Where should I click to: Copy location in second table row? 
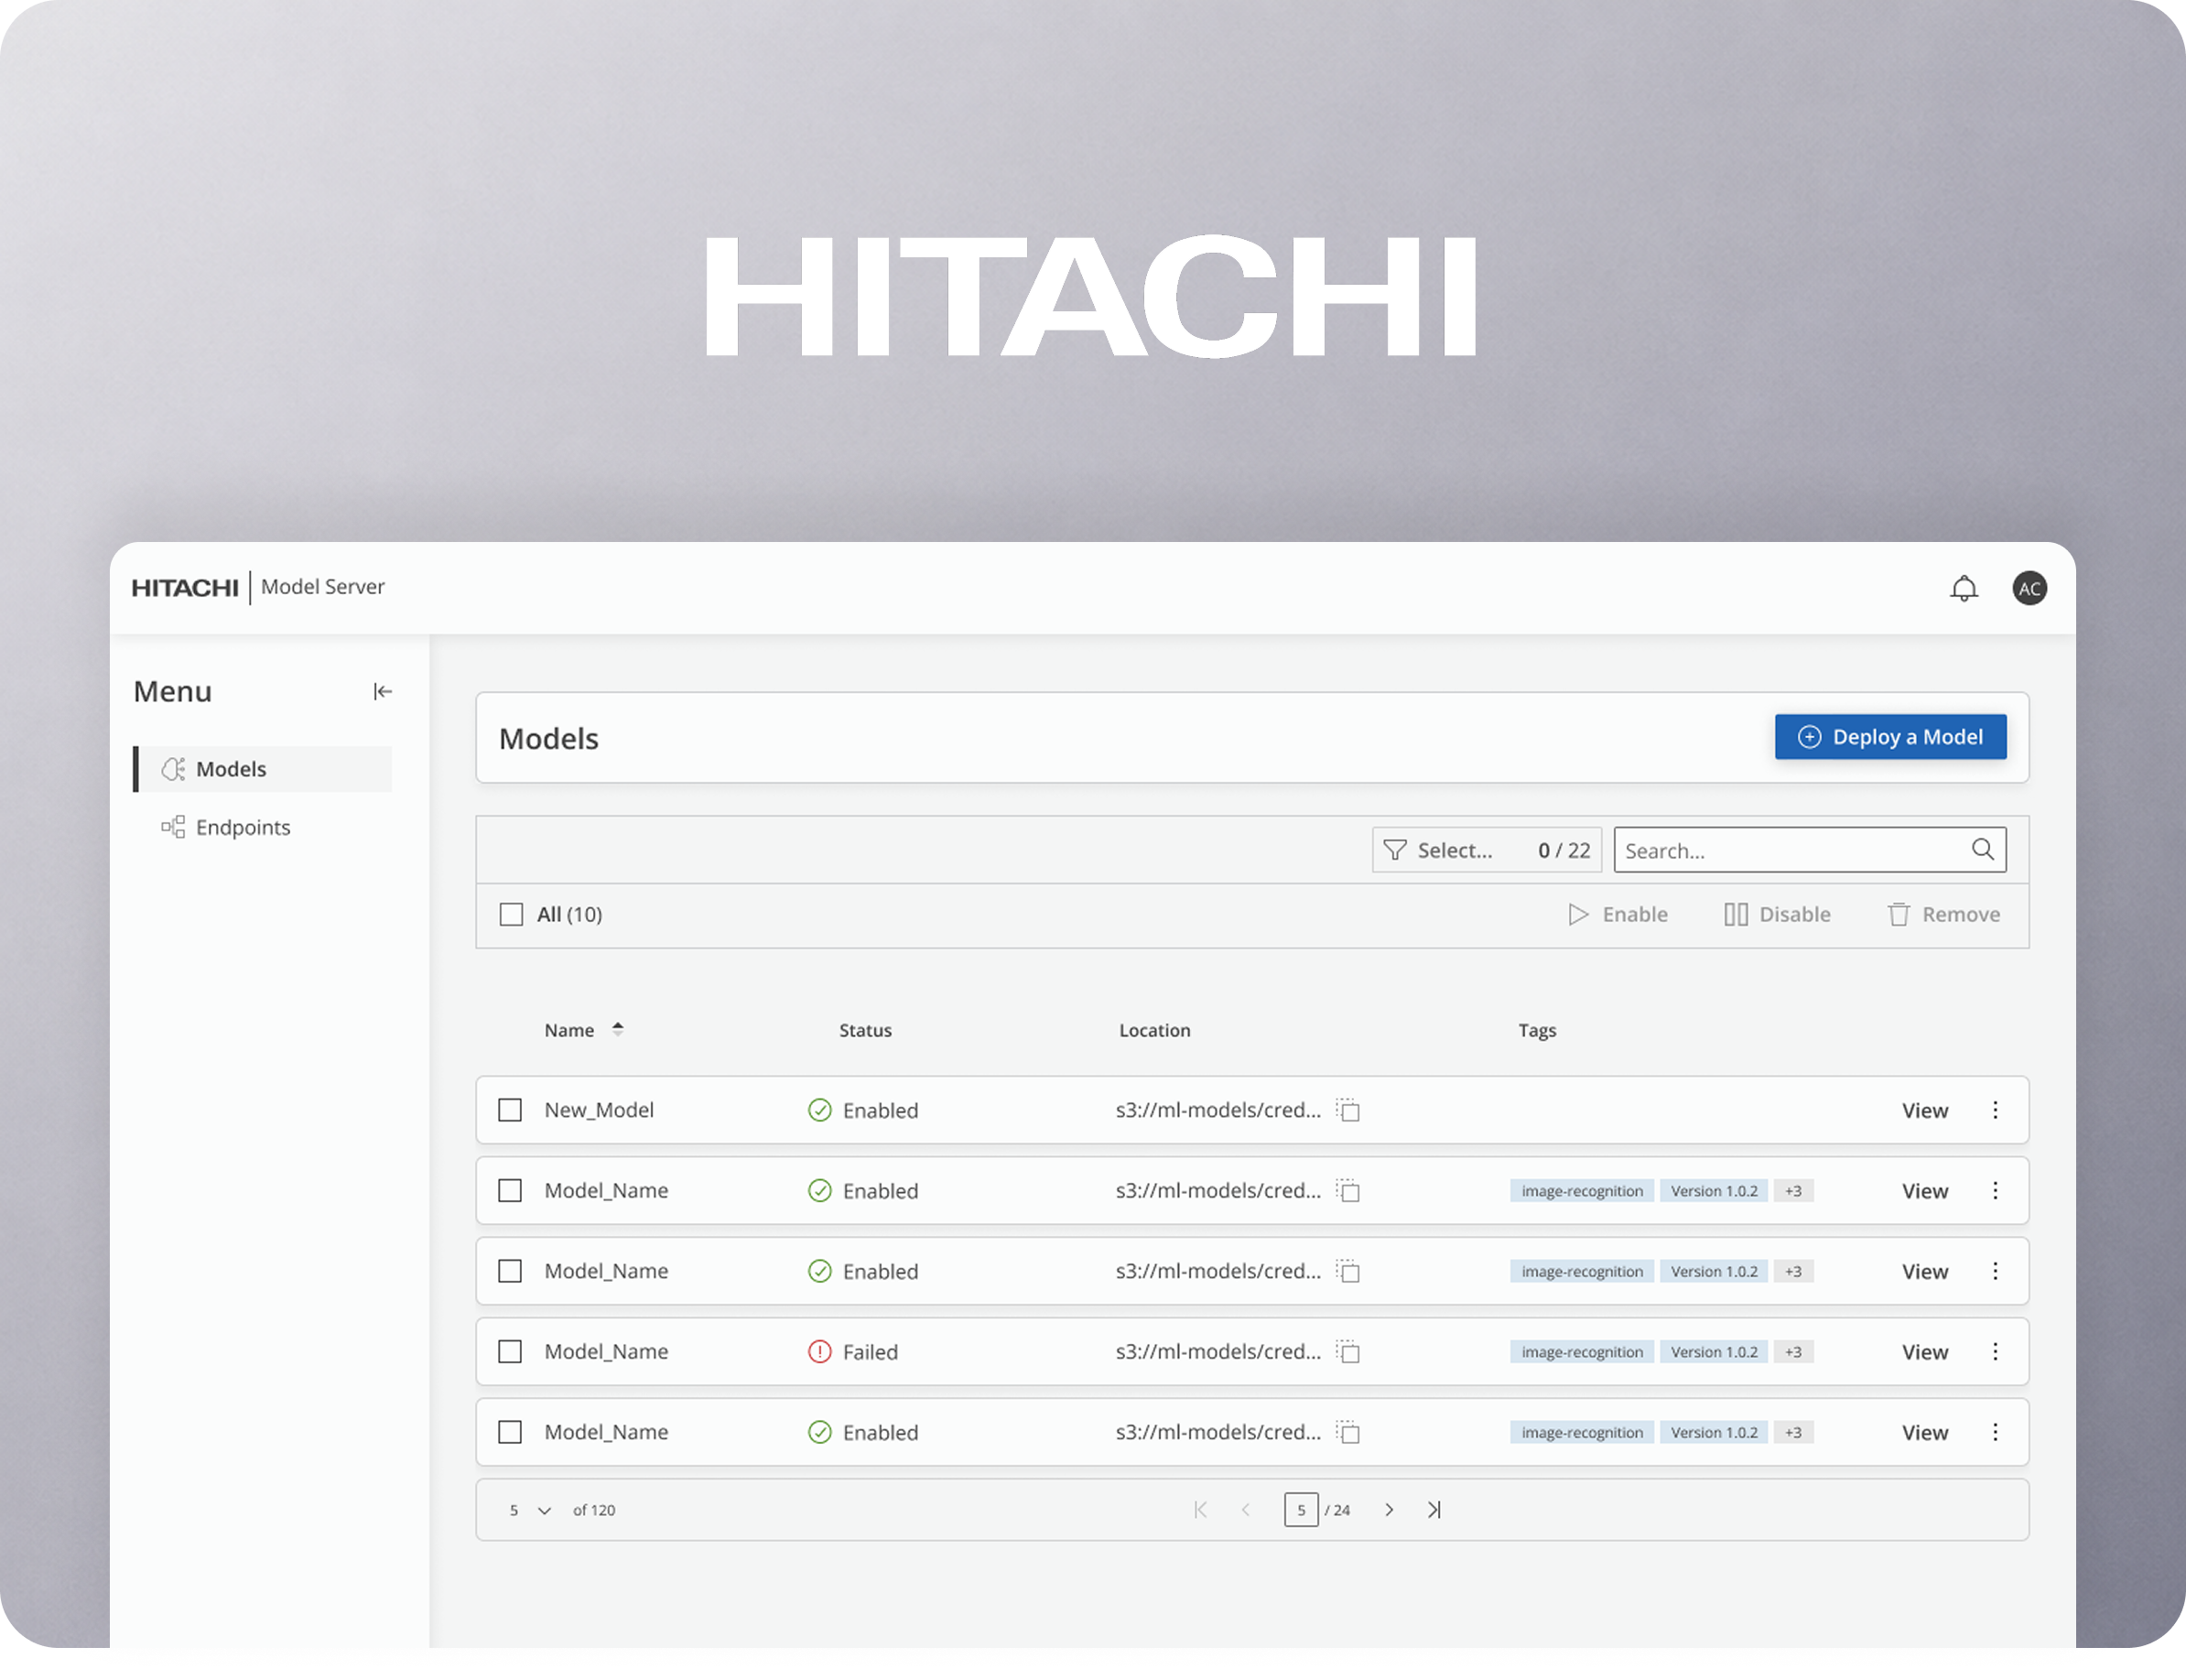click(x=1348, y=1190)
